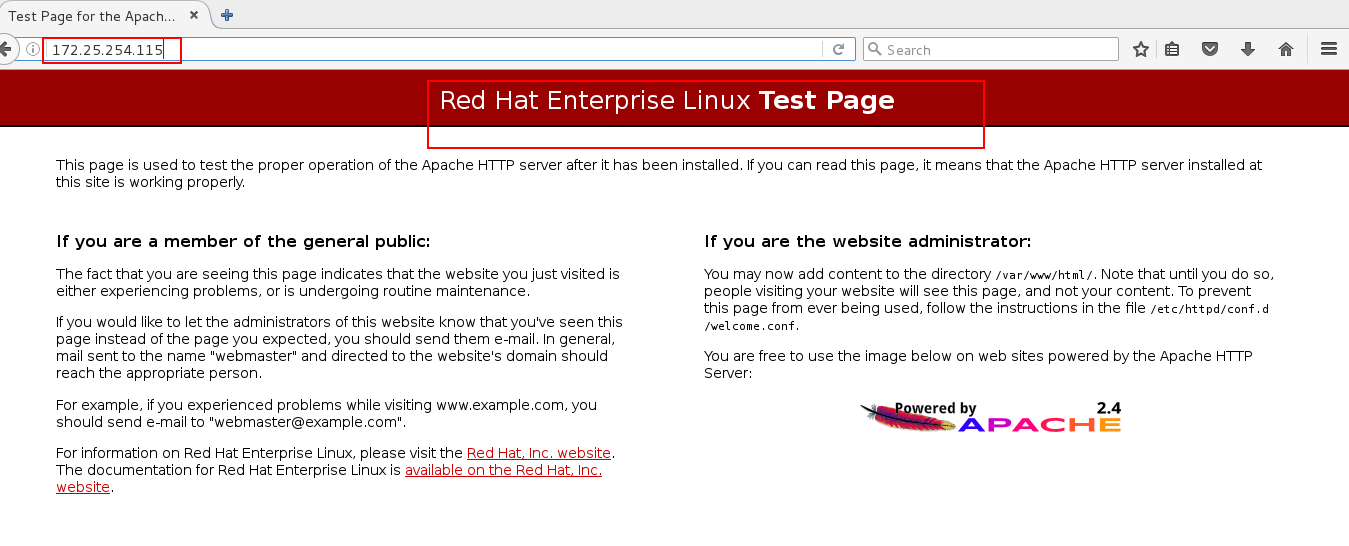1349x546 pixels.
Task: Click the 'This page is used to test' intro paragraph
Action: pyautogui.click(x=659, y=173)
